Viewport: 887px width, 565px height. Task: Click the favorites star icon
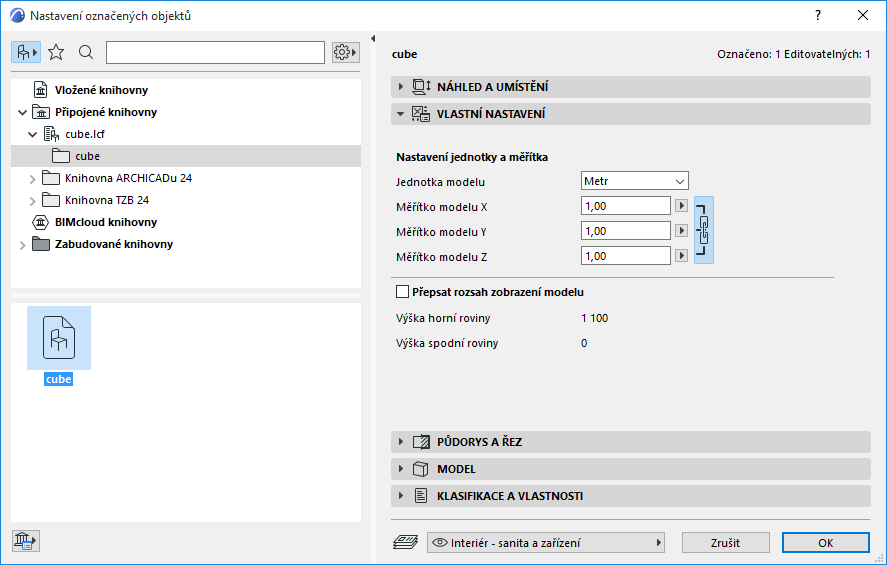[x=56, y=52]
